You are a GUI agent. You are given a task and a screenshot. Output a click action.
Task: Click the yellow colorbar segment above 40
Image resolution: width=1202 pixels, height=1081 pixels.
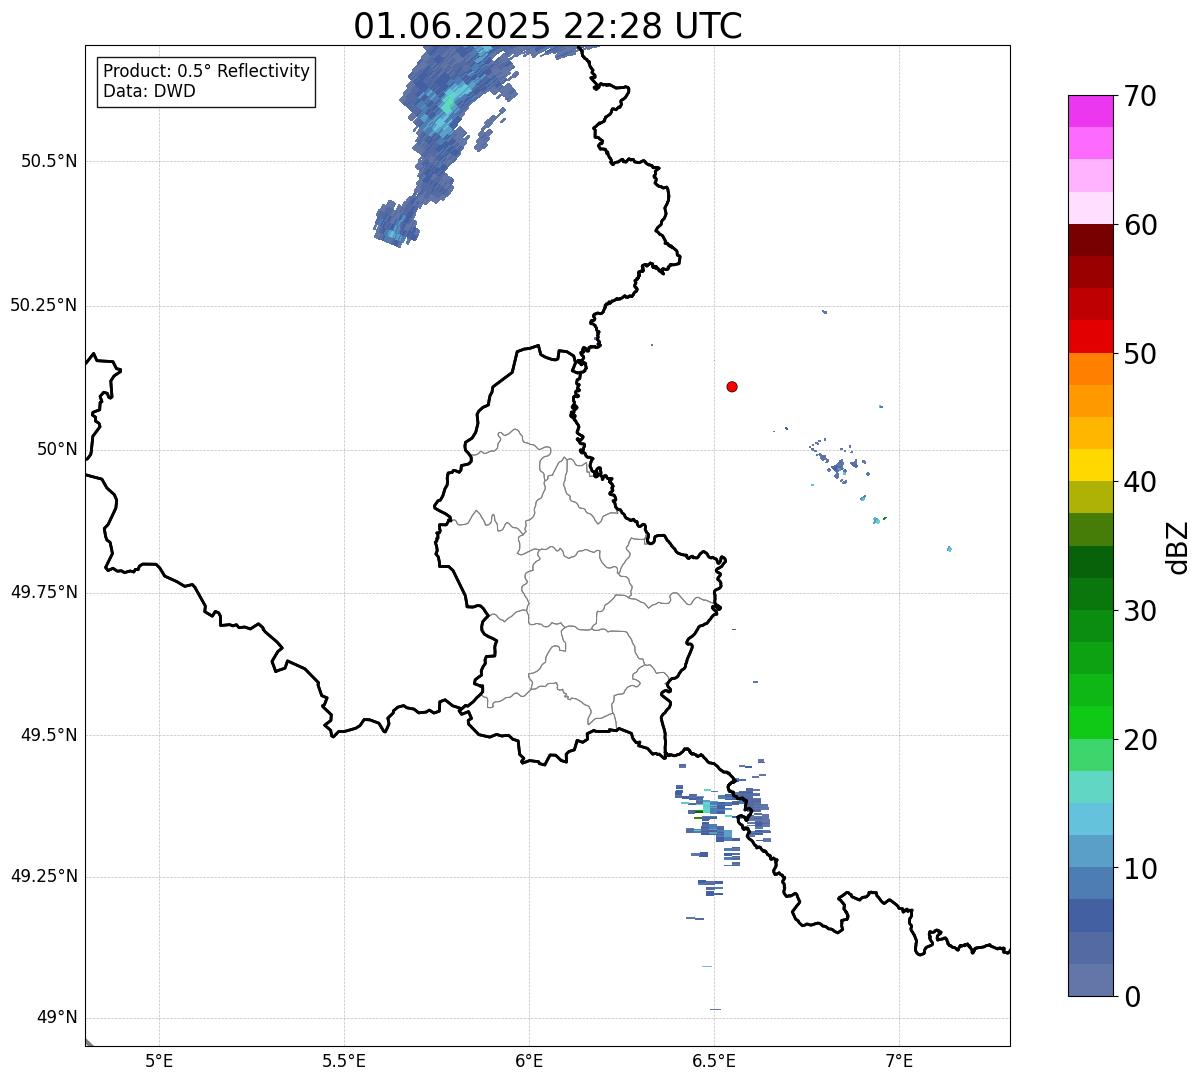[1090, 465]
